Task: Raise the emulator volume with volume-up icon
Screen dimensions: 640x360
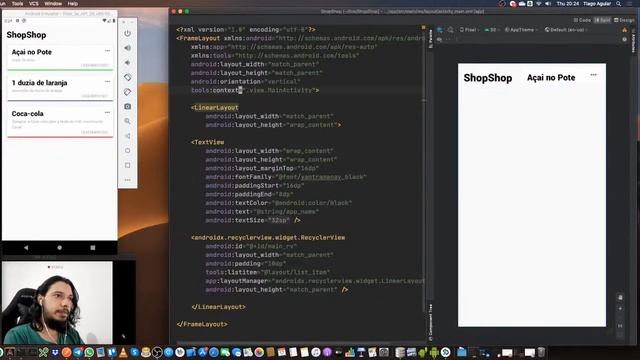Action: point(127,48)
